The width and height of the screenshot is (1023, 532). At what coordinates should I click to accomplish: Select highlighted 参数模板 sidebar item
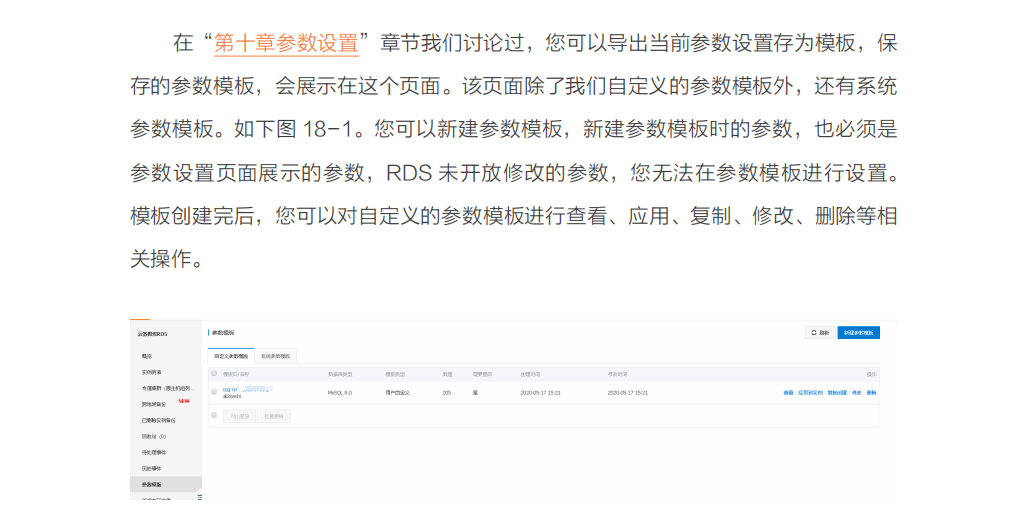[x=166, y=484]
